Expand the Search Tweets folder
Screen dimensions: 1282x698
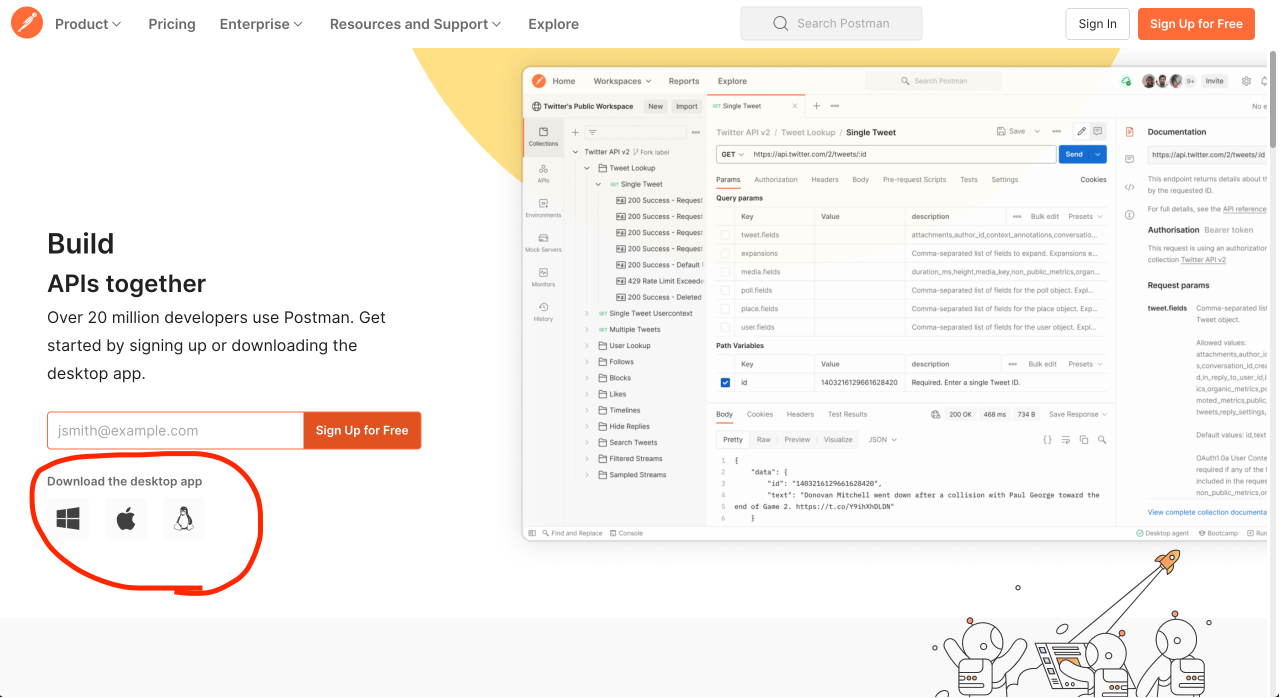coord(588,443)
